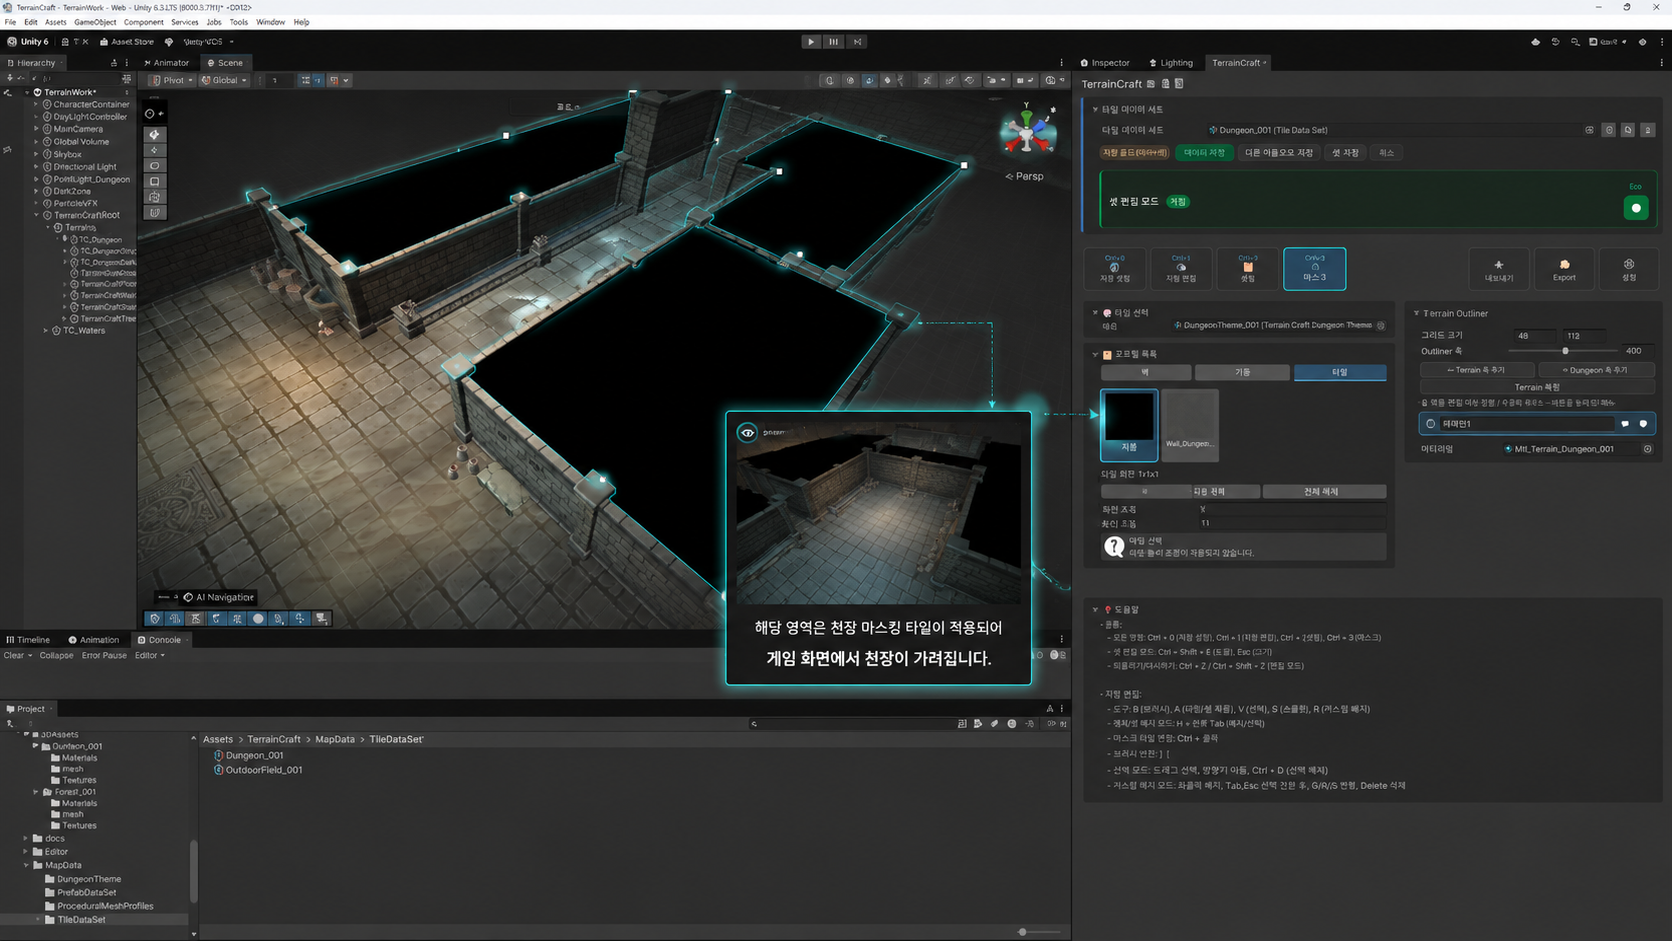Select the Ctrl+2 mode button
The width and height of the screenshot is (1672, 941).
(x=1247, y=268)
